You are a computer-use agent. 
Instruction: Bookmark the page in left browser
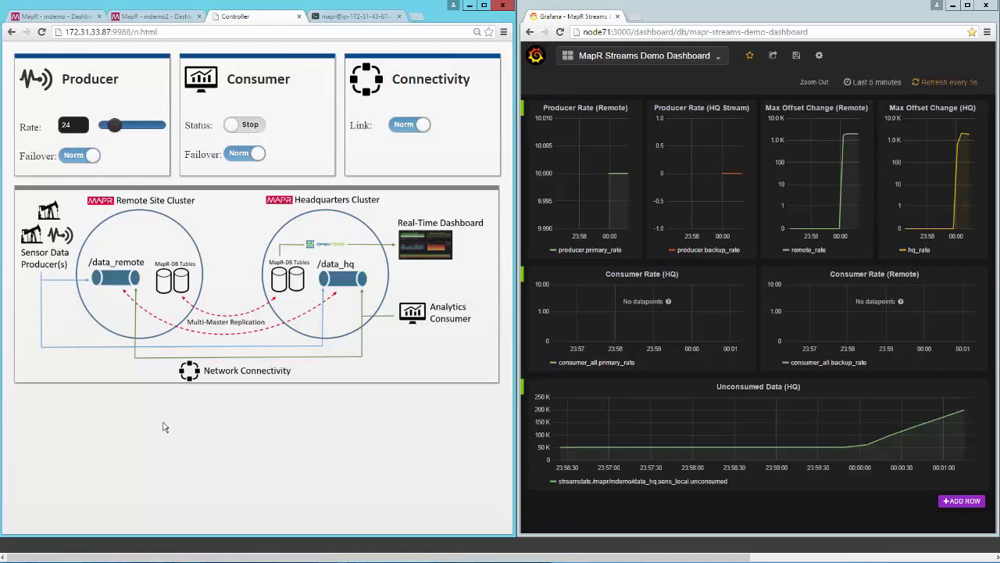coord(489,32)
